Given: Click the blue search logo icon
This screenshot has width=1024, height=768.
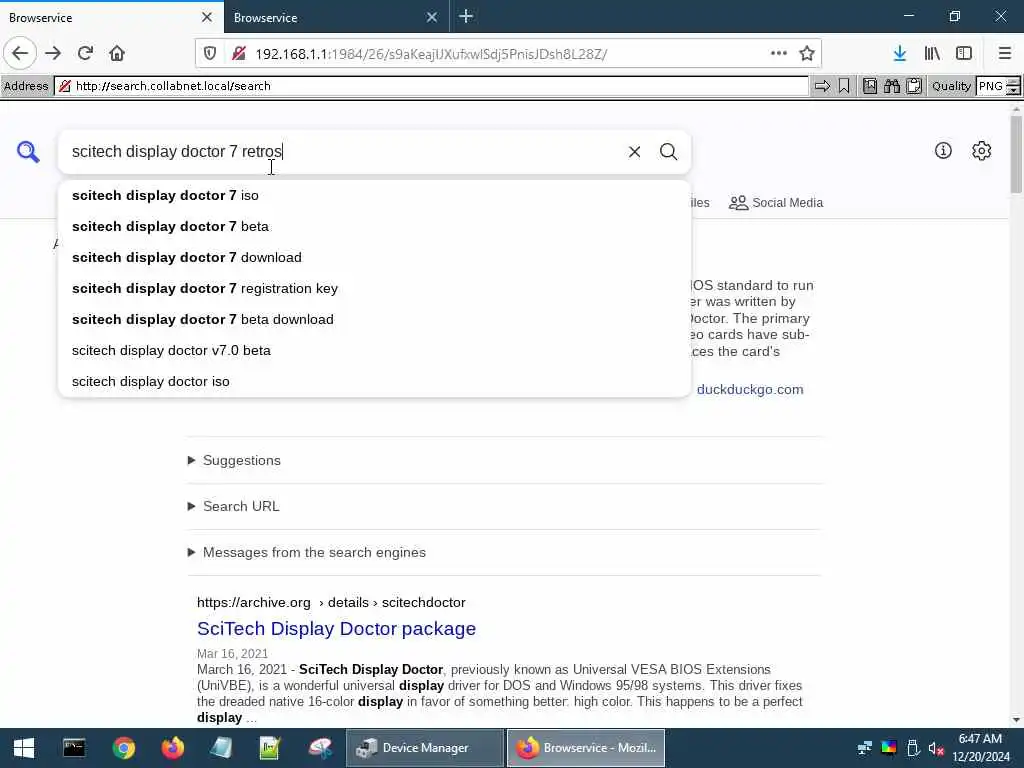Looking at the screenshot, I should click(28, 152).
